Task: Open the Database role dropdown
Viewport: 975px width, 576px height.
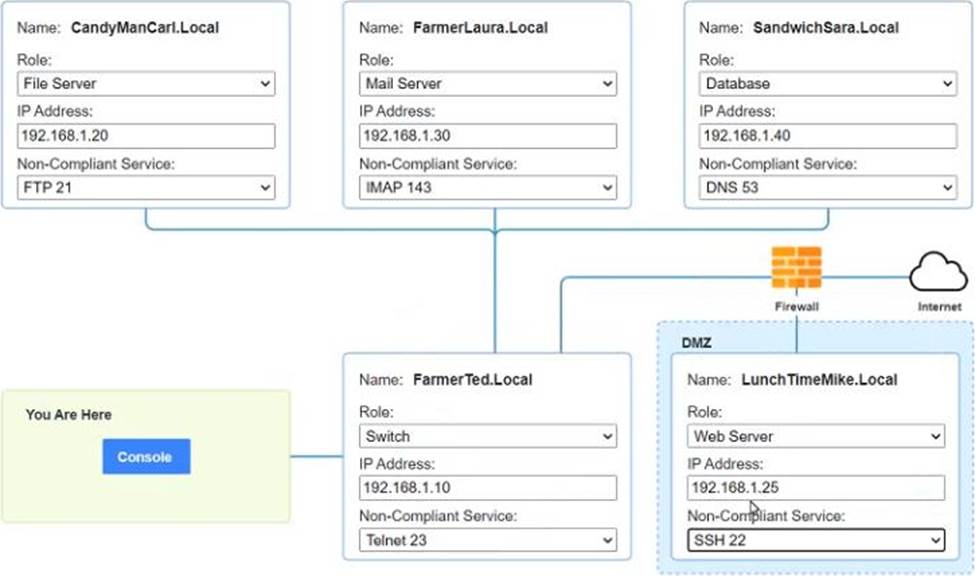Action: [828, 84]
